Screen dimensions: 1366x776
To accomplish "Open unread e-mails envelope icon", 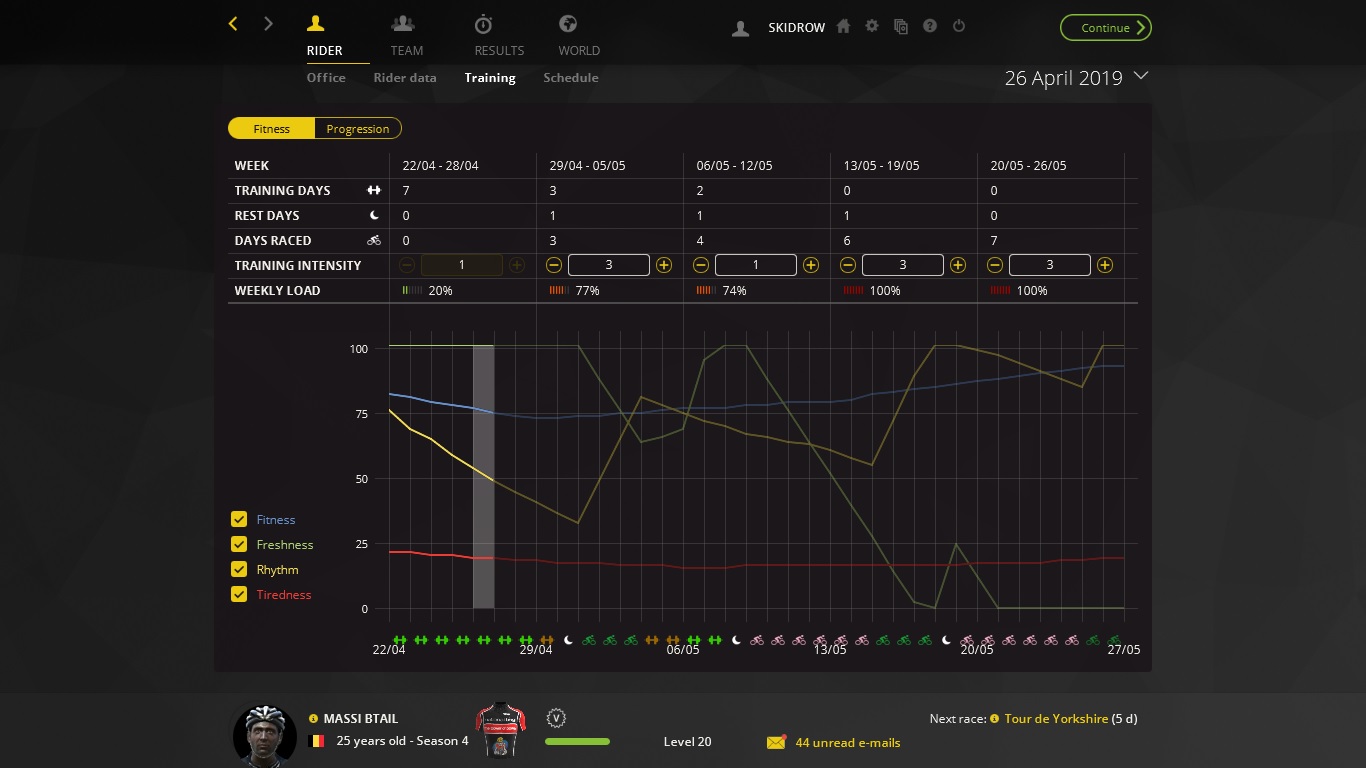I will 776,742.
